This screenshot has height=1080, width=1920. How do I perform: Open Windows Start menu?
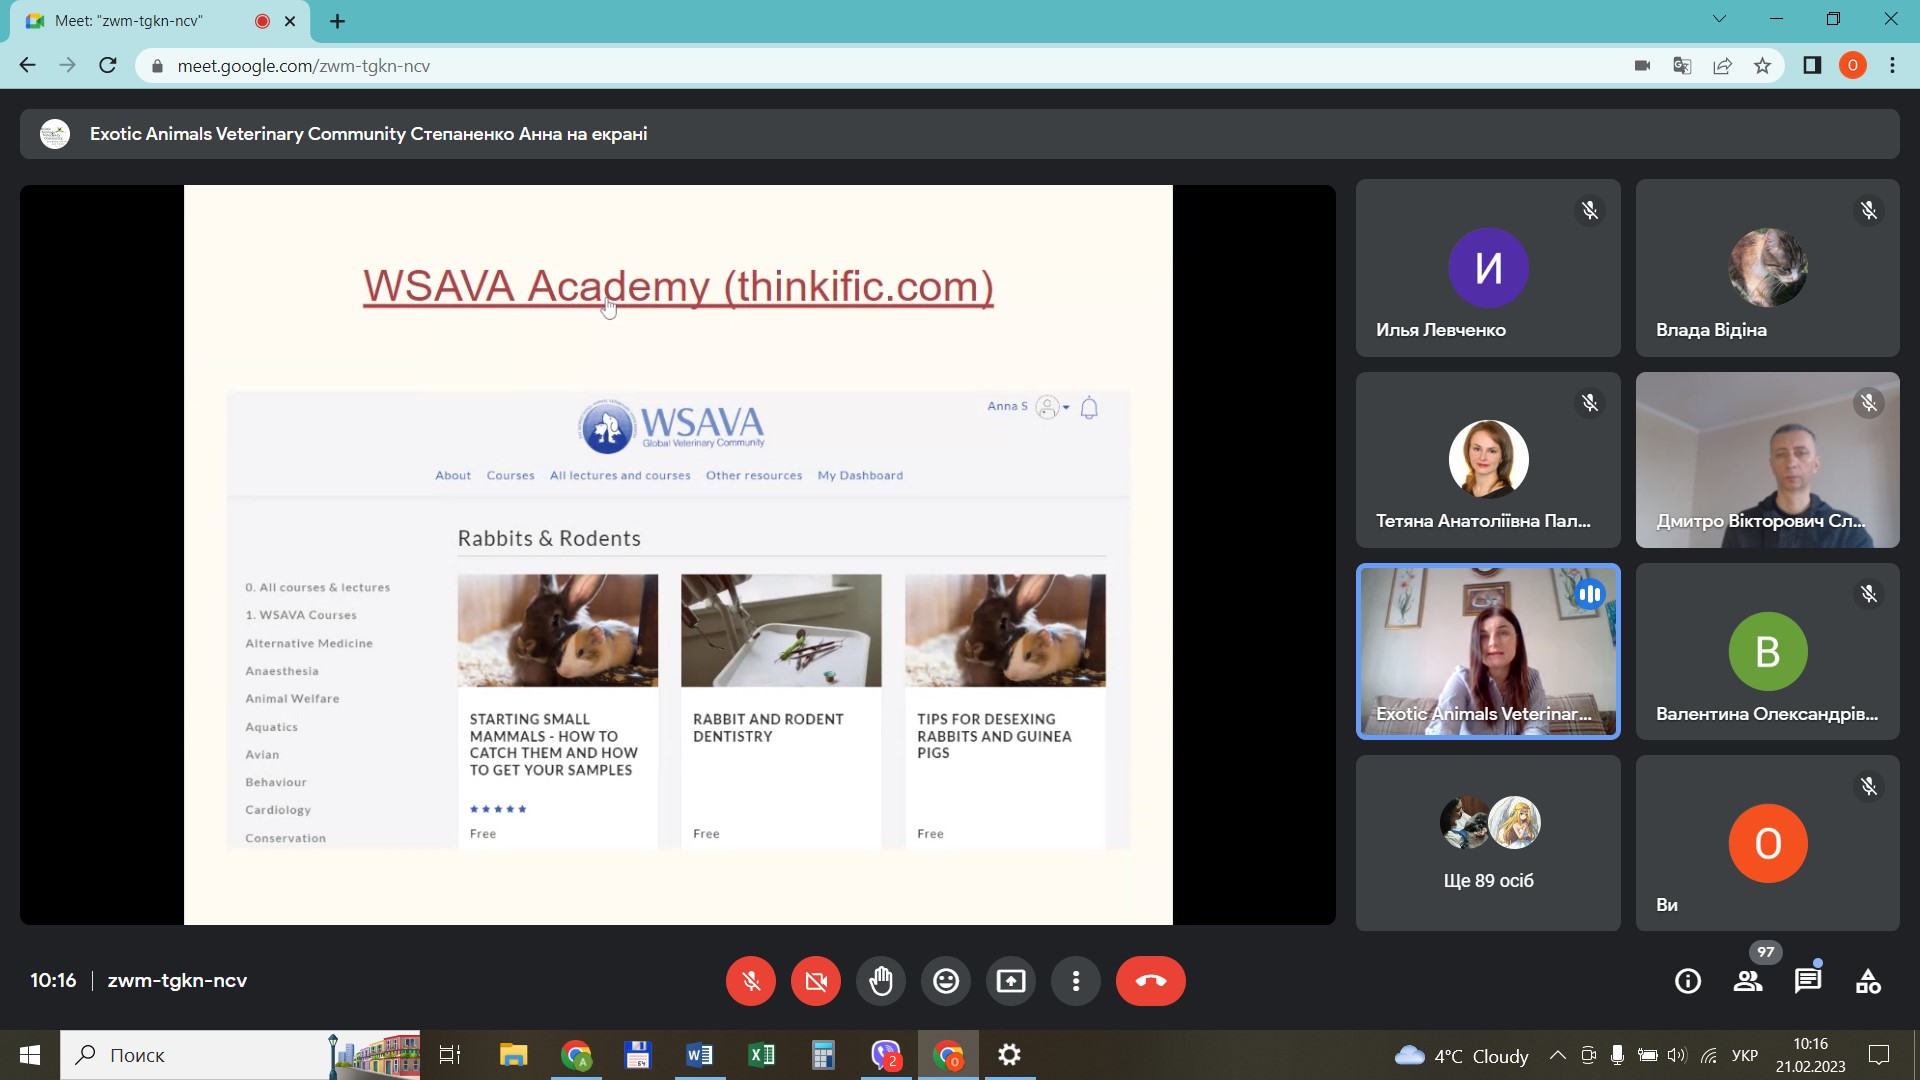click(x=30, y=1055)
